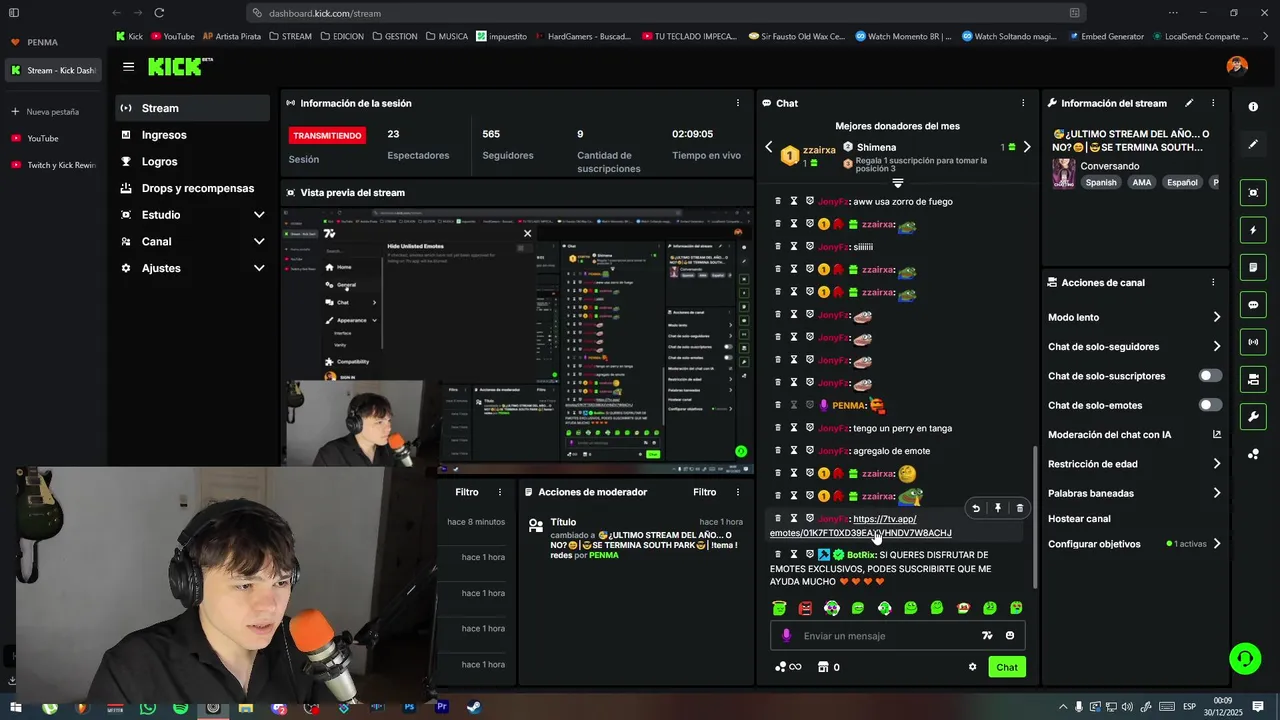
Task: Click the pencil edit icon in the right sidebar
Action: [x=1253, y=144]
